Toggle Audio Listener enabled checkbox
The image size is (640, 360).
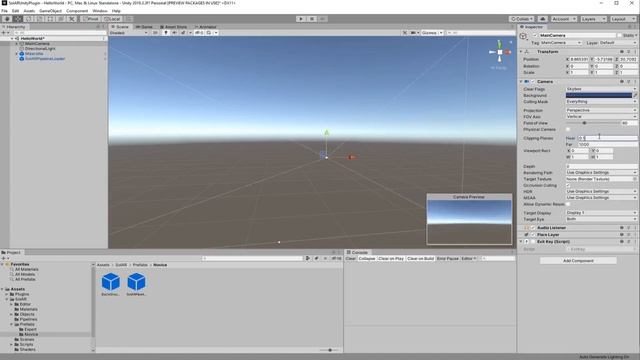533,228
